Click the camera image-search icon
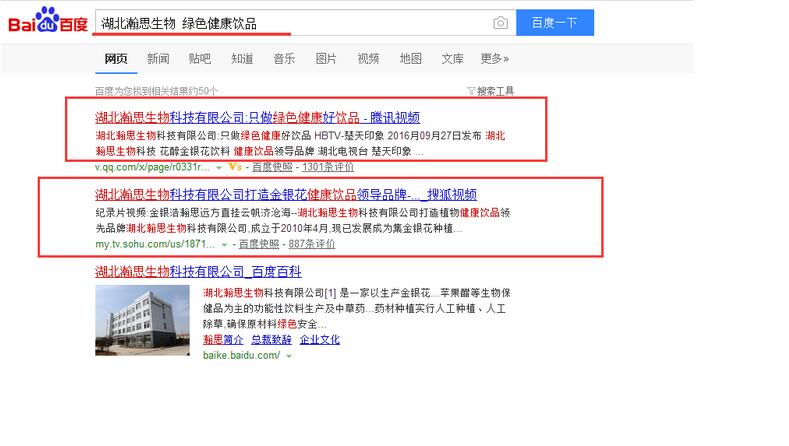 [x=500, y=23]
